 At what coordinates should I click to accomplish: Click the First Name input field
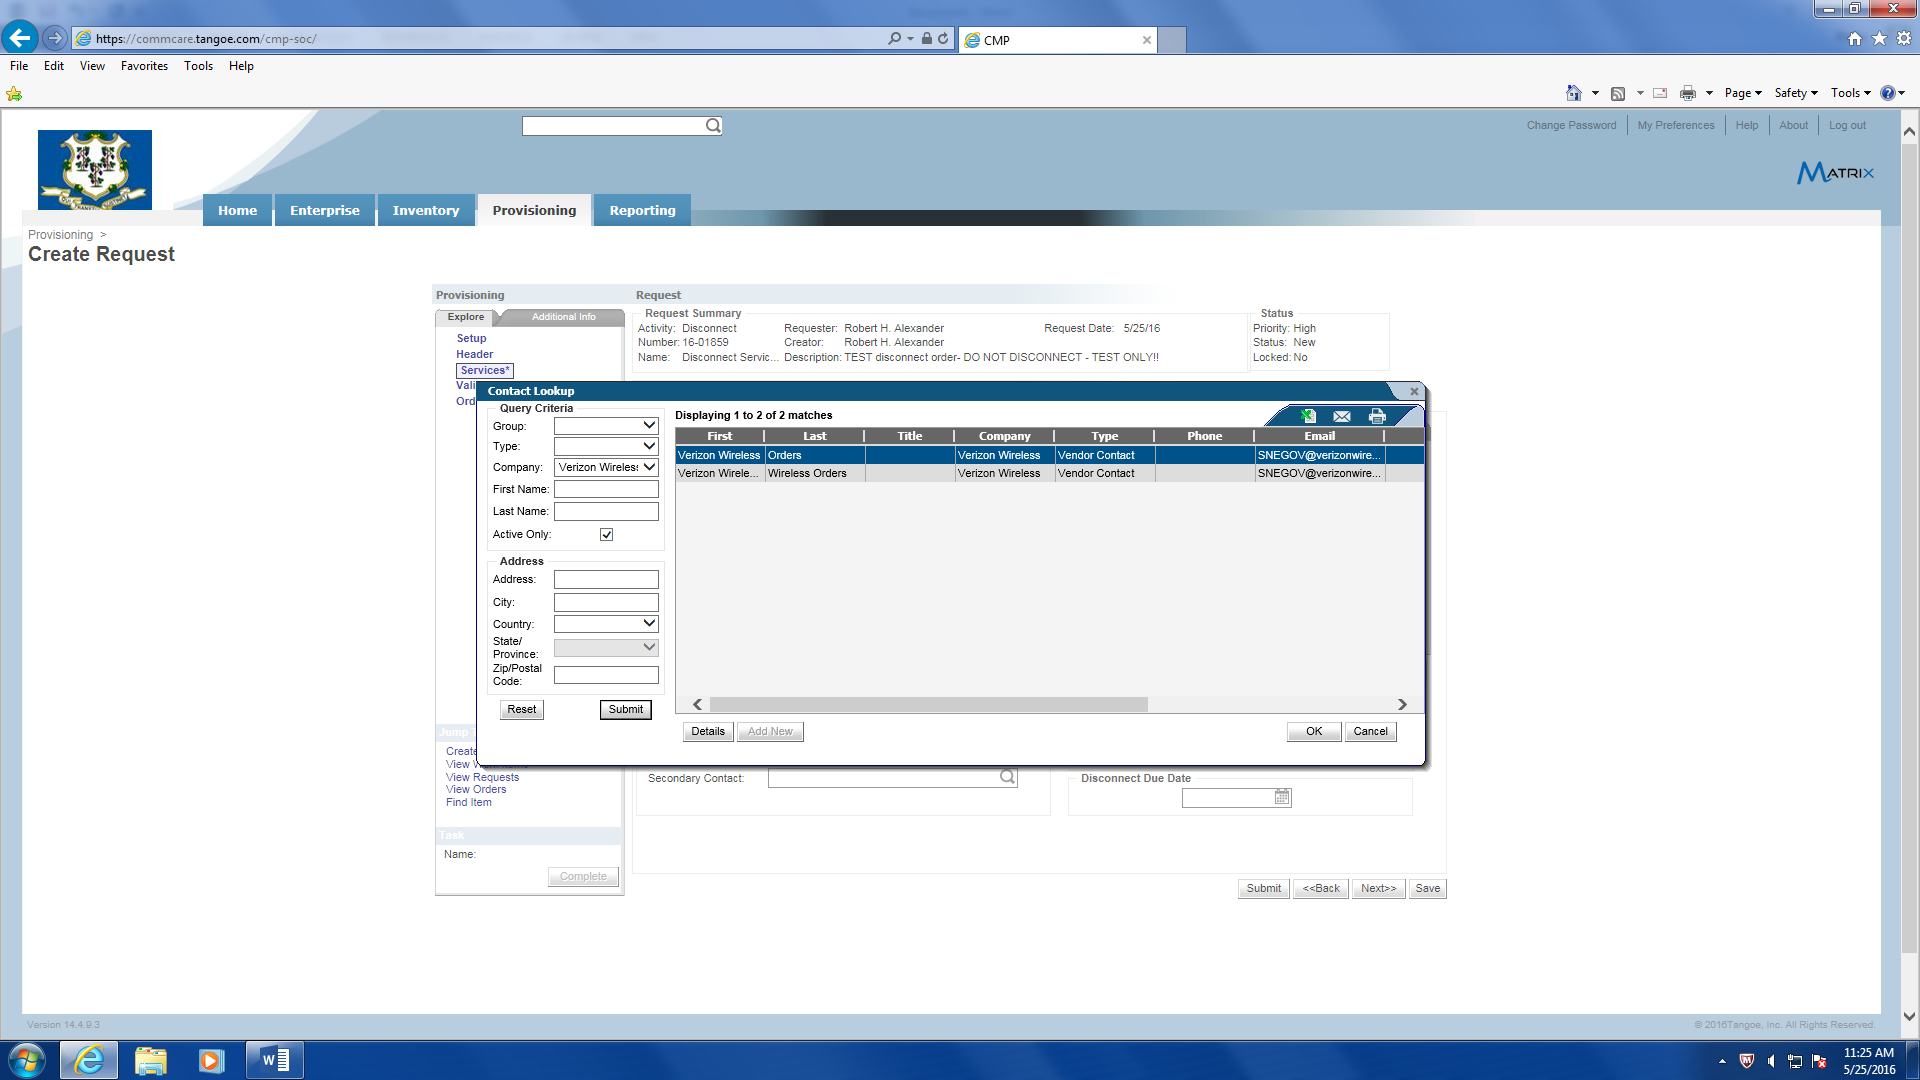[606, 489]
